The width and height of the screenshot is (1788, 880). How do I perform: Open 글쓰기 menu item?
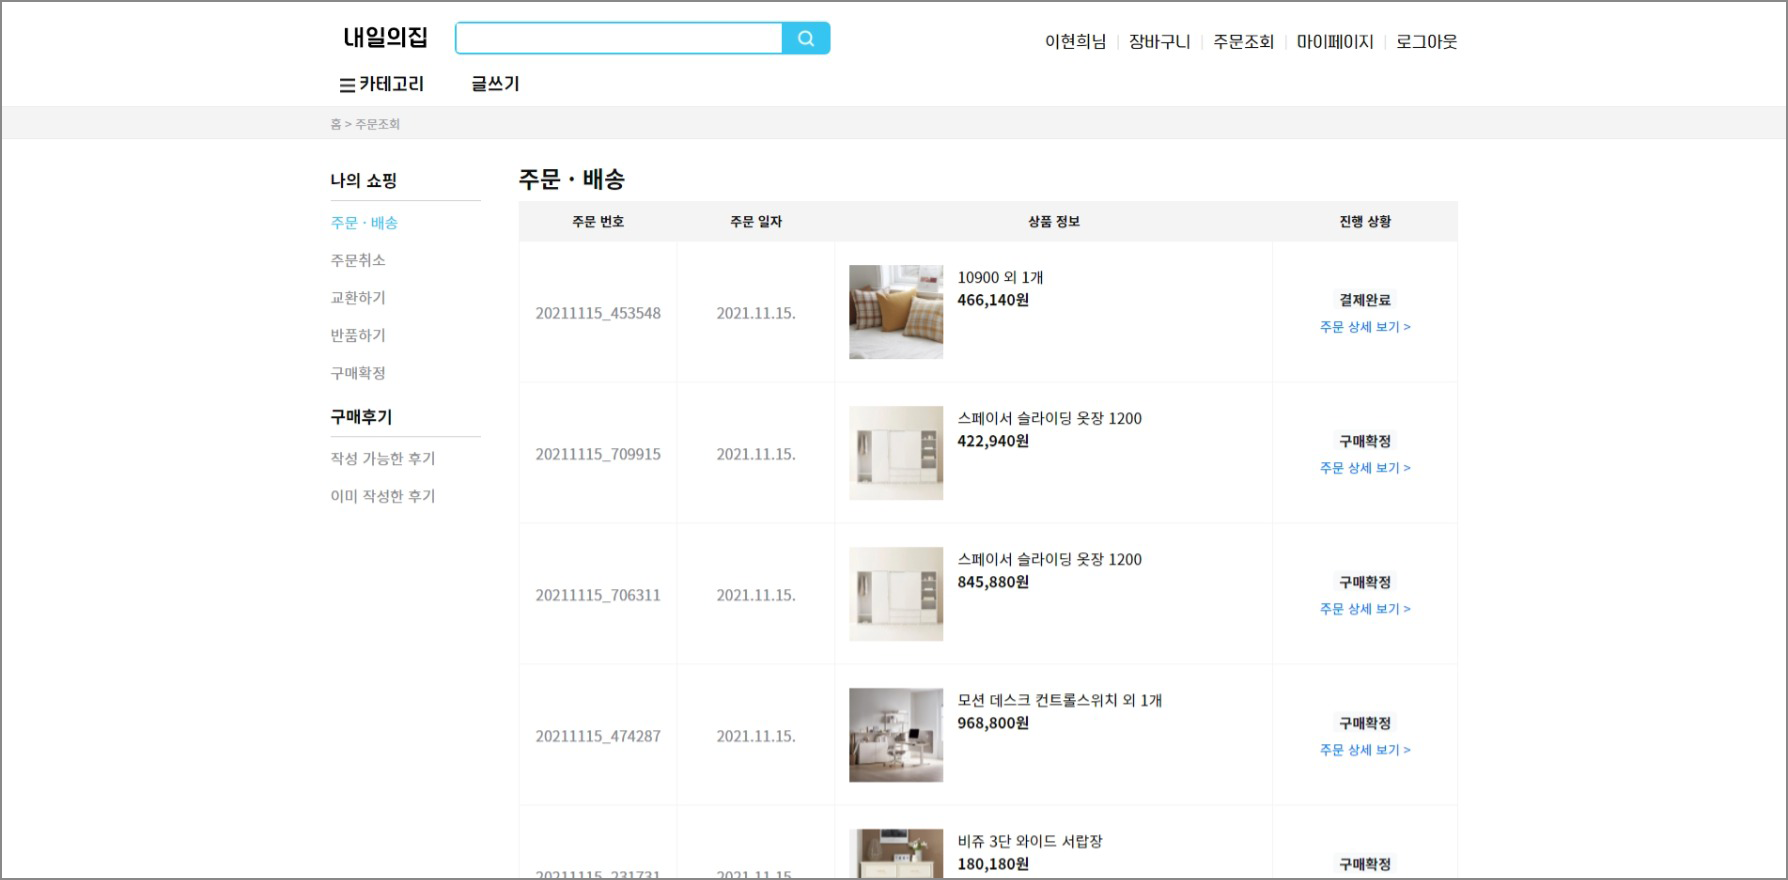pos(496,84)
